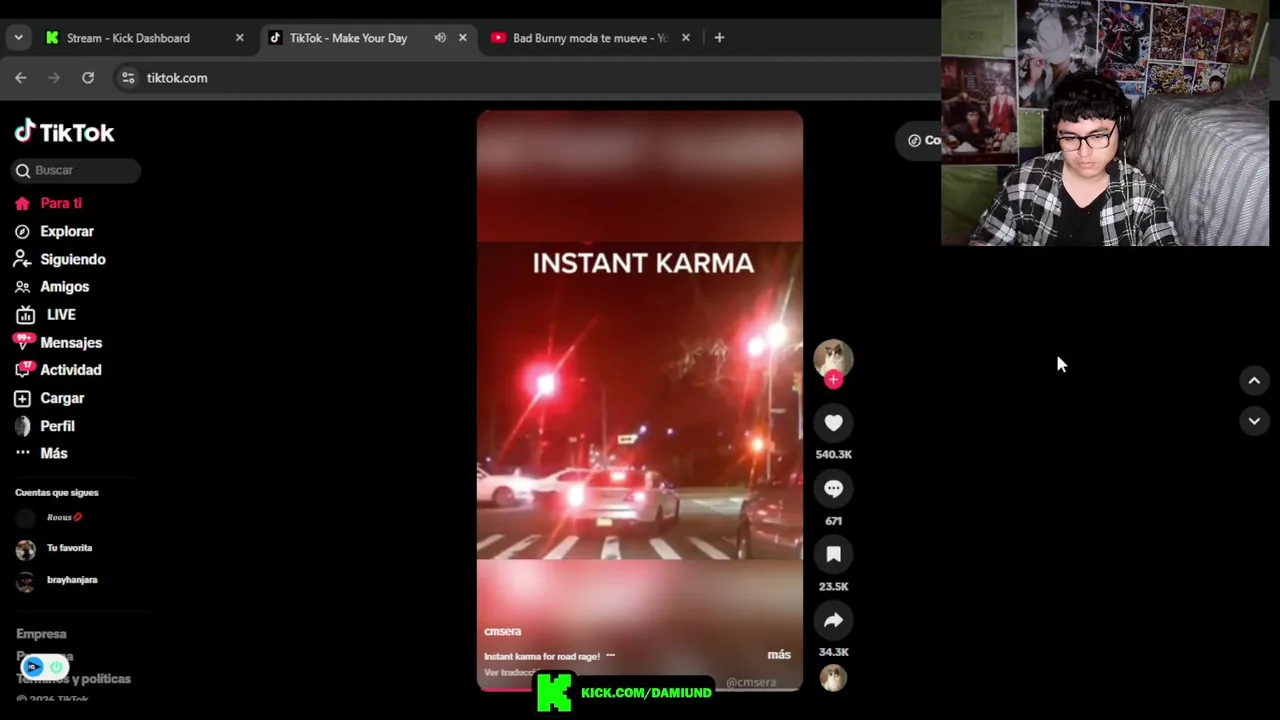The height and width of the screenshot is (720, 1280).
Task: Close the TikTok - Make Your Day tab
Action: 462,38
